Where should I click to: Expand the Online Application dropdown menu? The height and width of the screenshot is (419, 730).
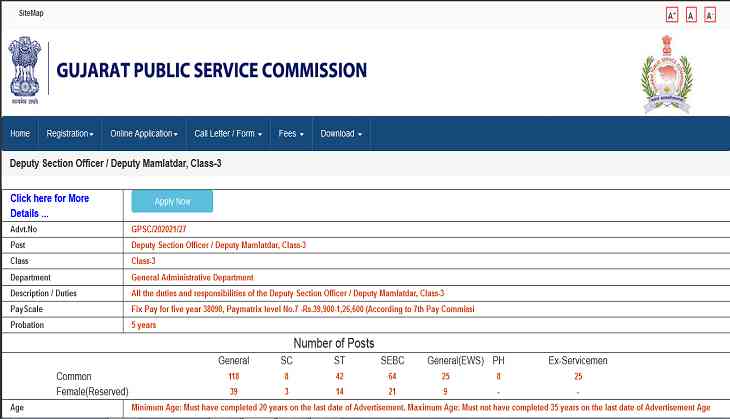click(144, 134)
